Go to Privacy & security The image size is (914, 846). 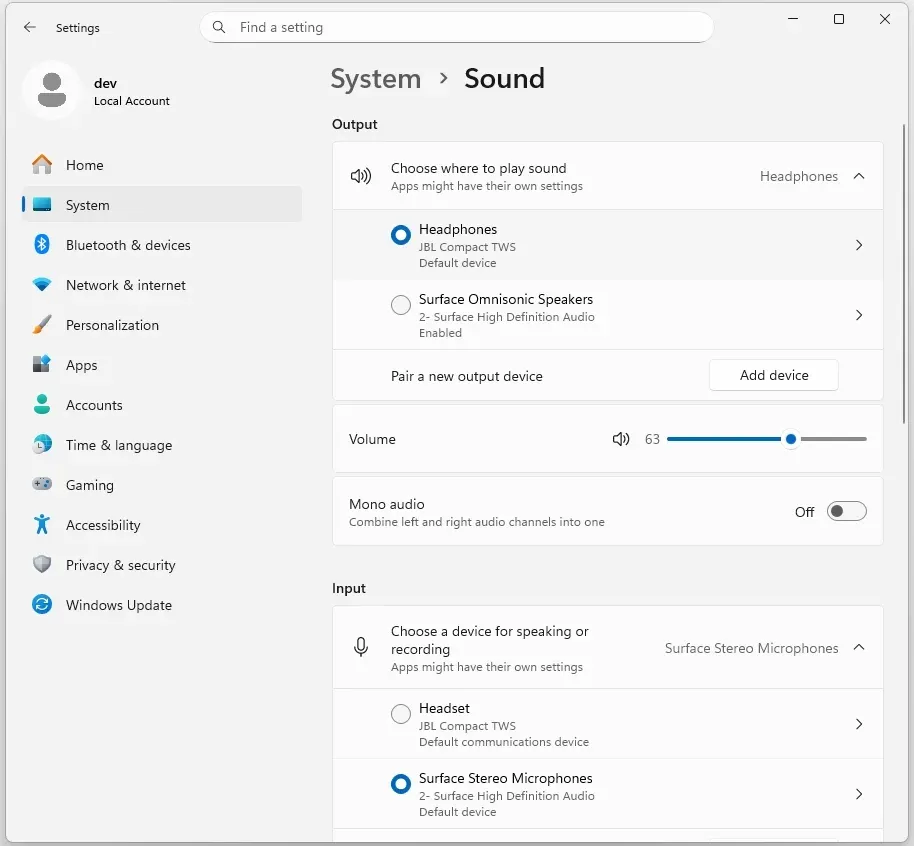162,565
